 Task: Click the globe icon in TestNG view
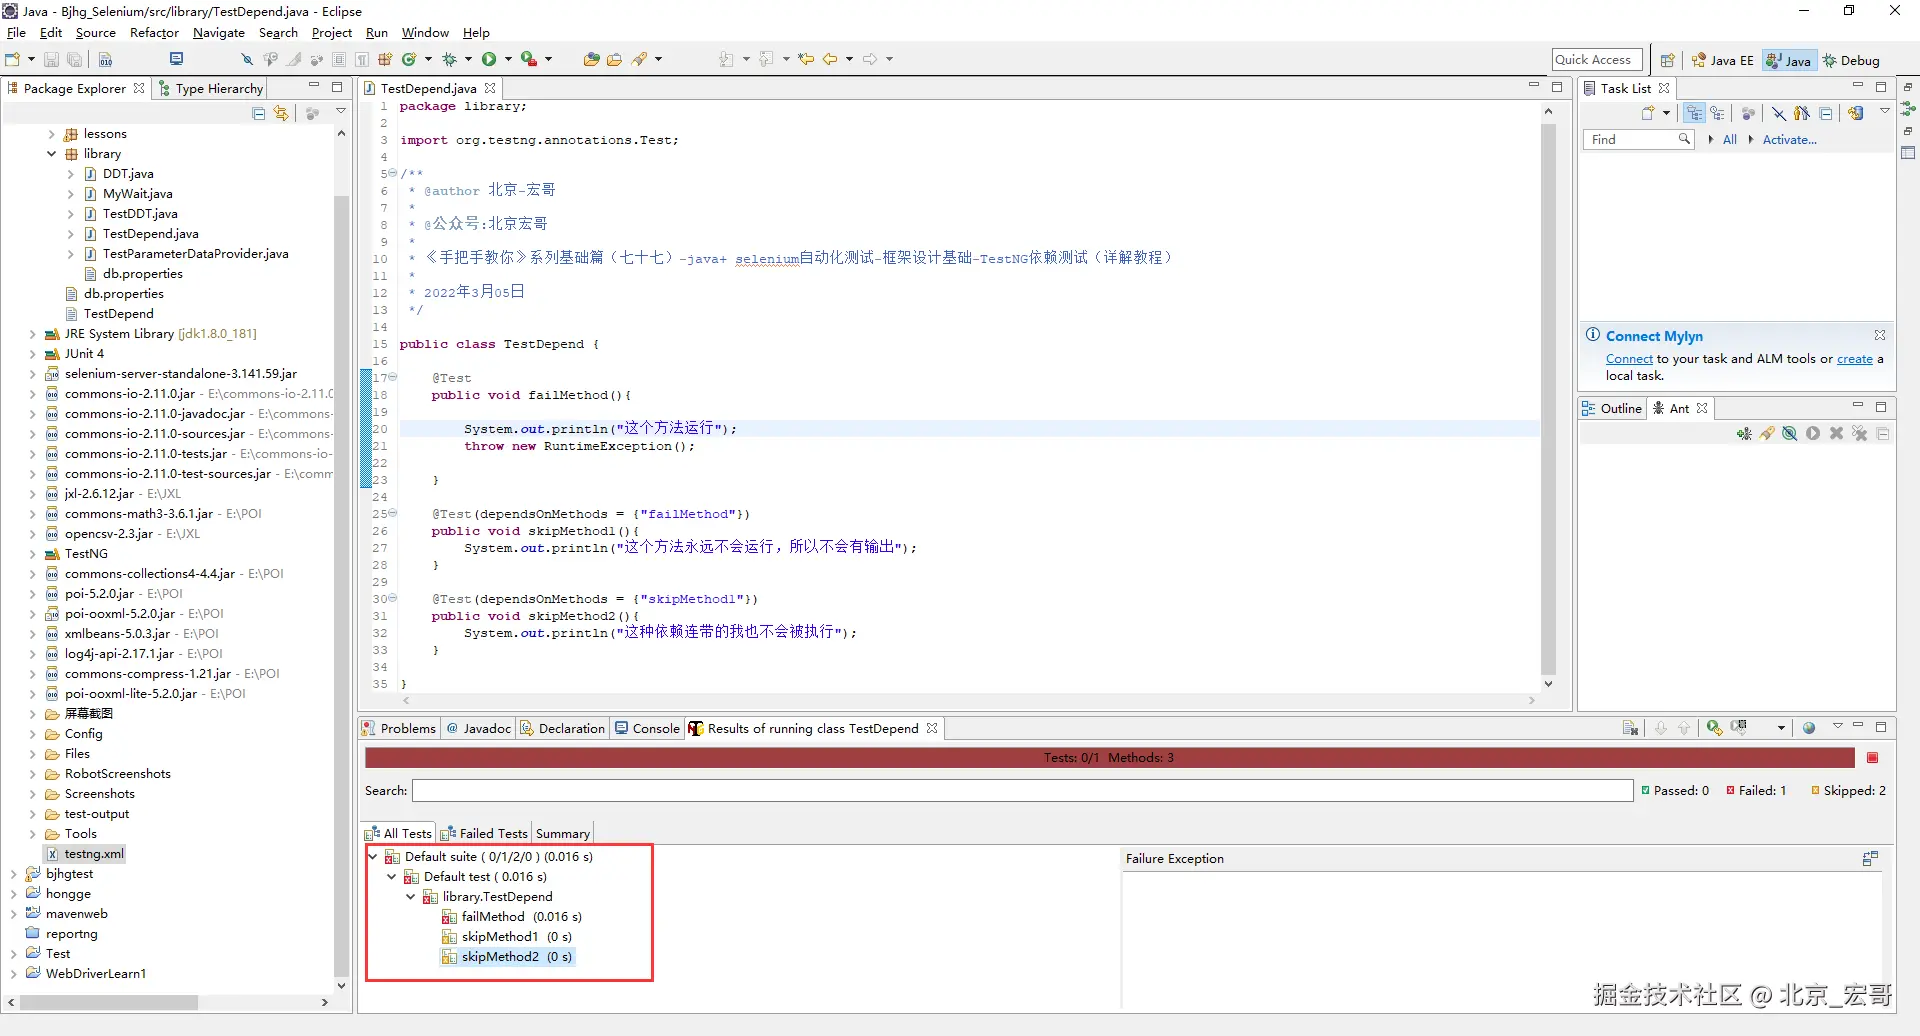coord(1809,728)
